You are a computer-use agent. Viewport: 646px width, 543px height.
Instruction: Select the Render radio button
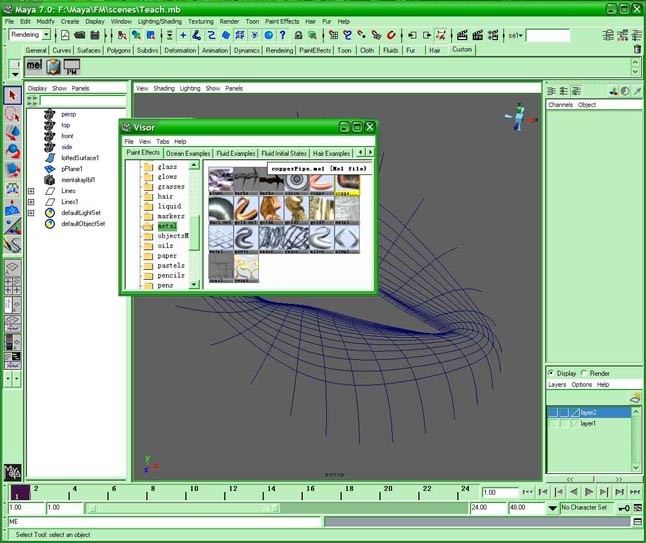click(584, 373)
